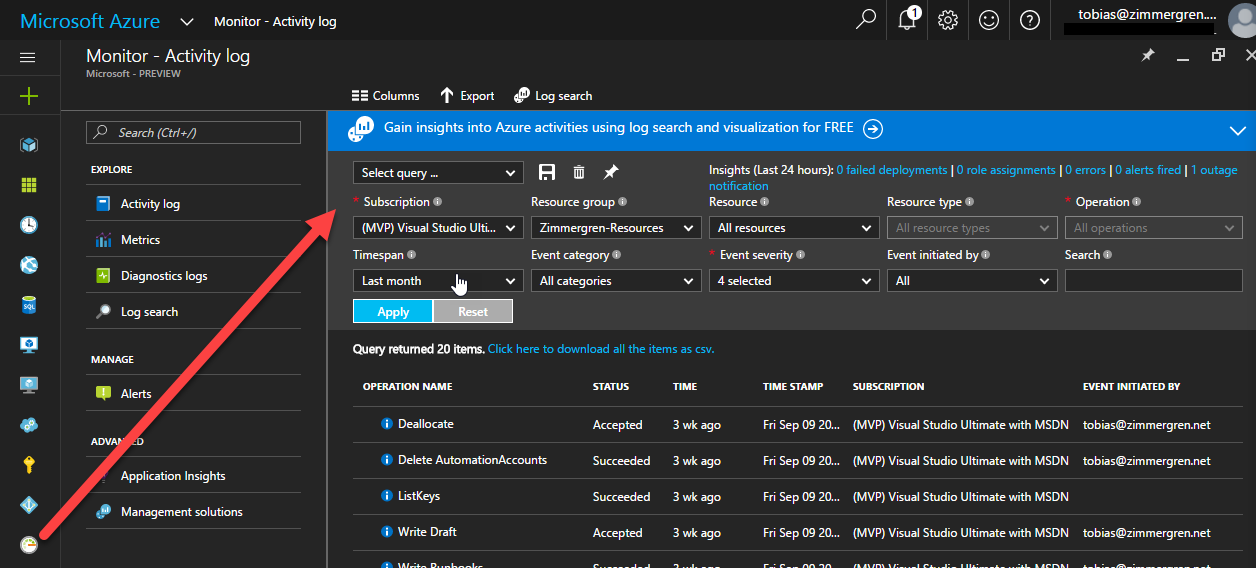Open the help question mark

[x=1029, y=20]
